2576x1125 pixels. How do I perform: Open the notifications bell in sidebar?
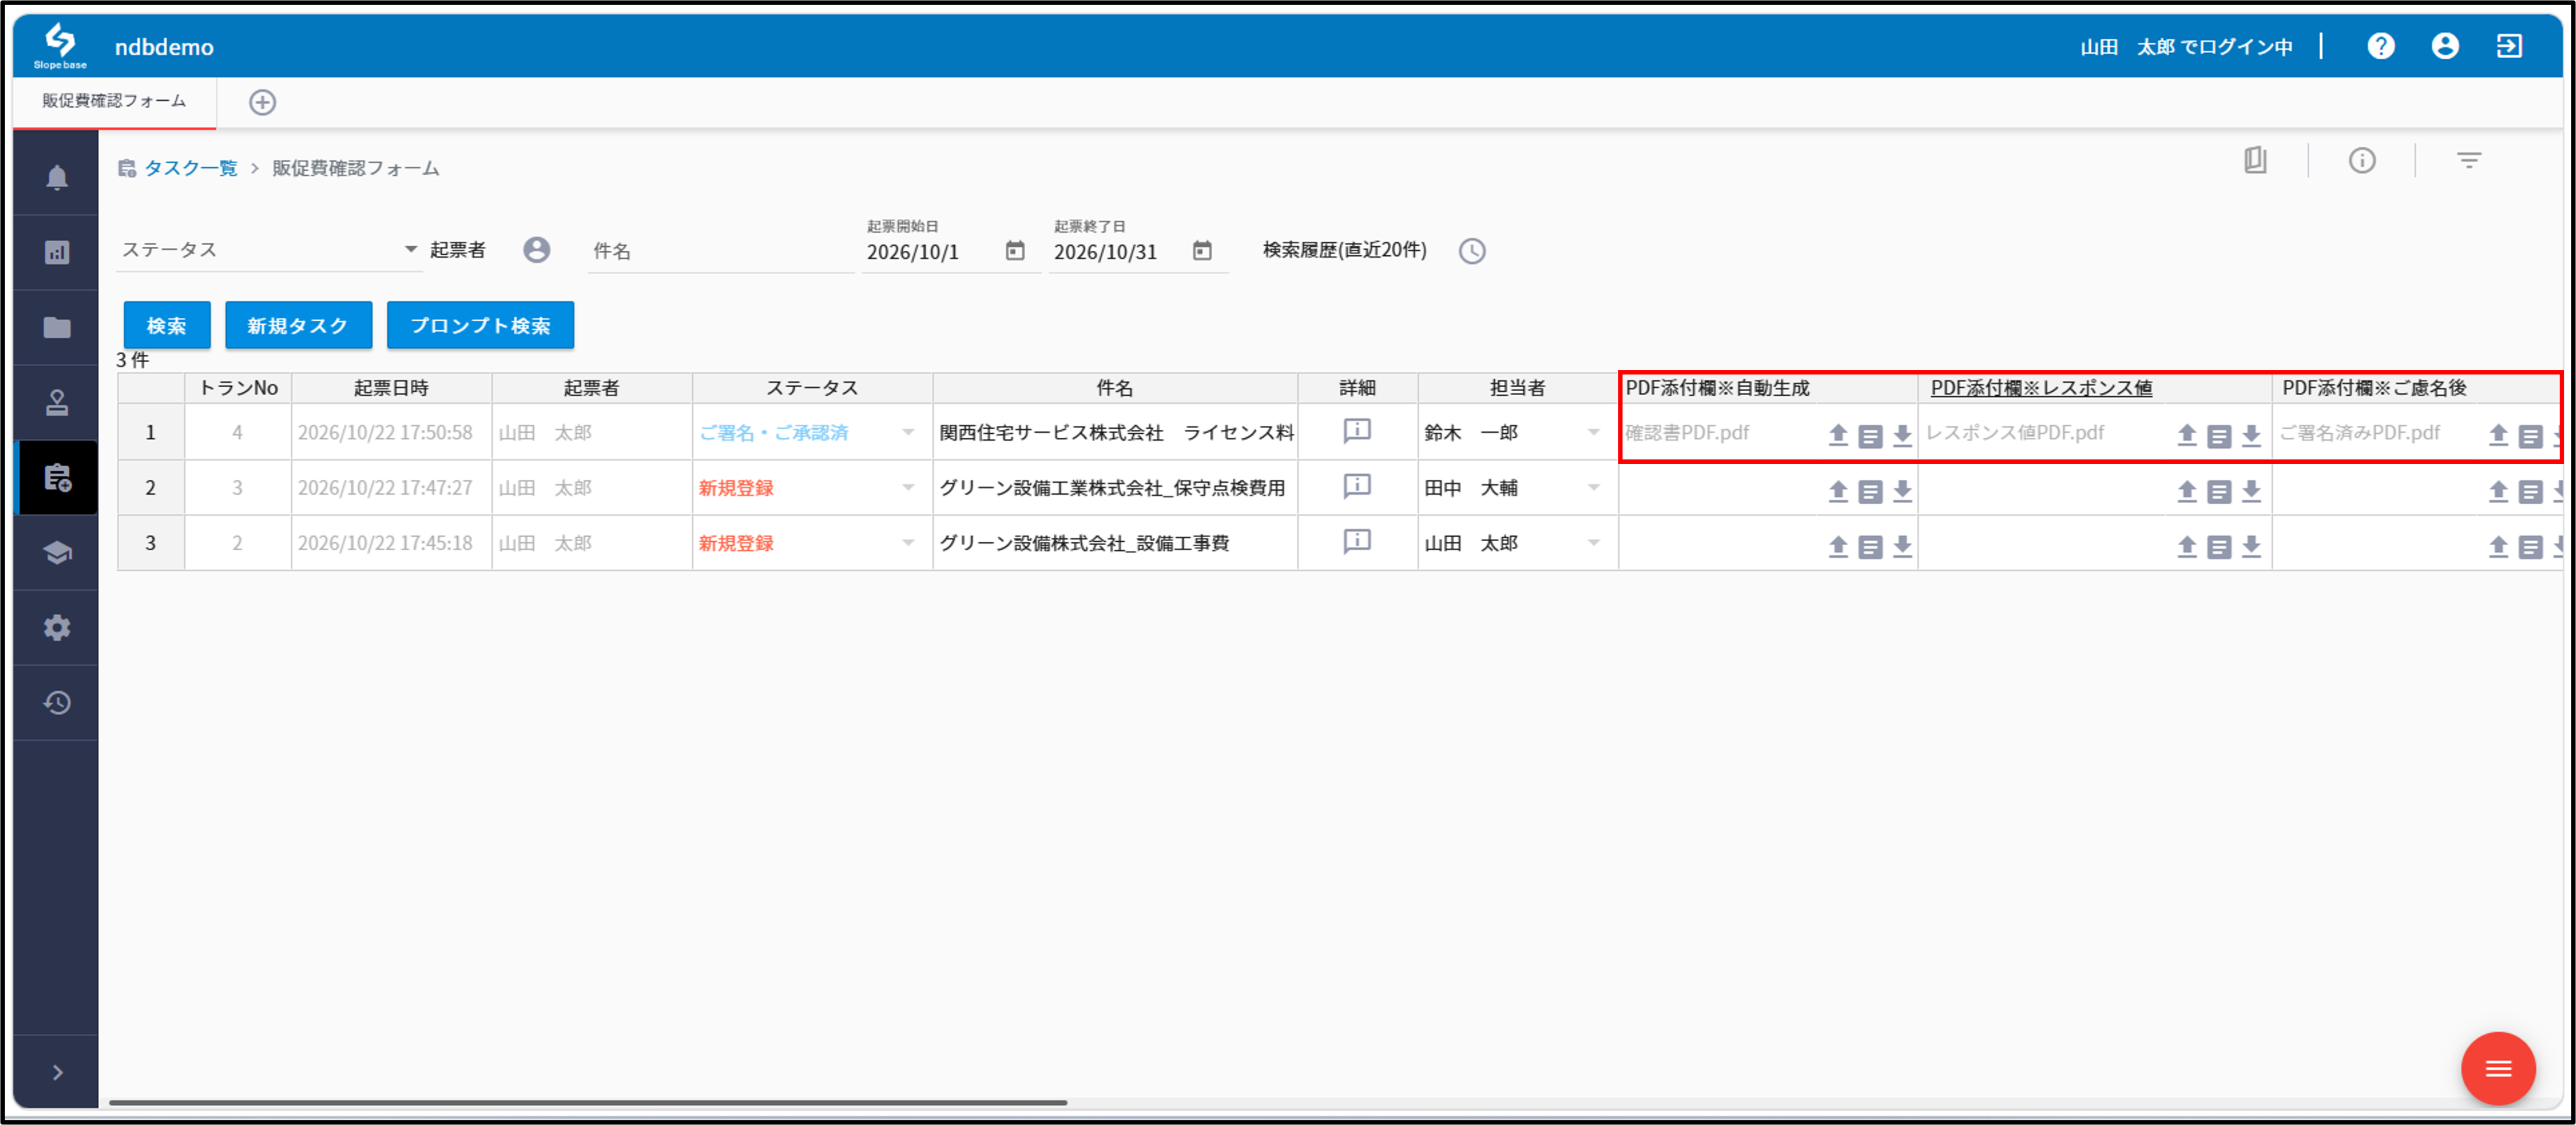(x=57, y=177)
